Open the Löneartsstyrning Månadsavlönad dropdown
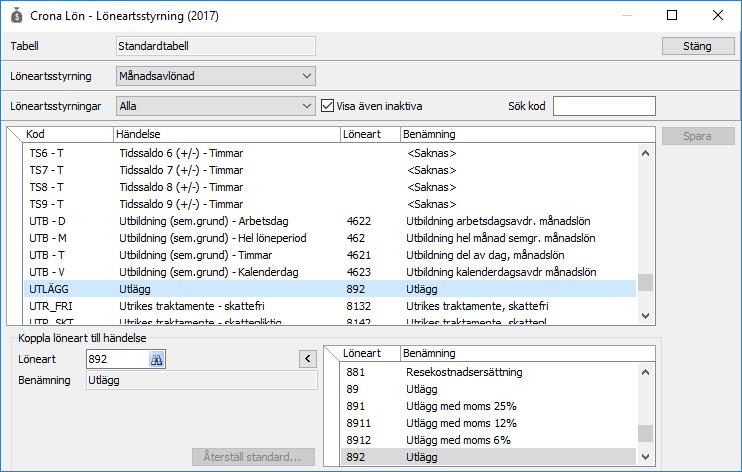Viewport: 742px width, 472px height. click(x=216, y=76)
